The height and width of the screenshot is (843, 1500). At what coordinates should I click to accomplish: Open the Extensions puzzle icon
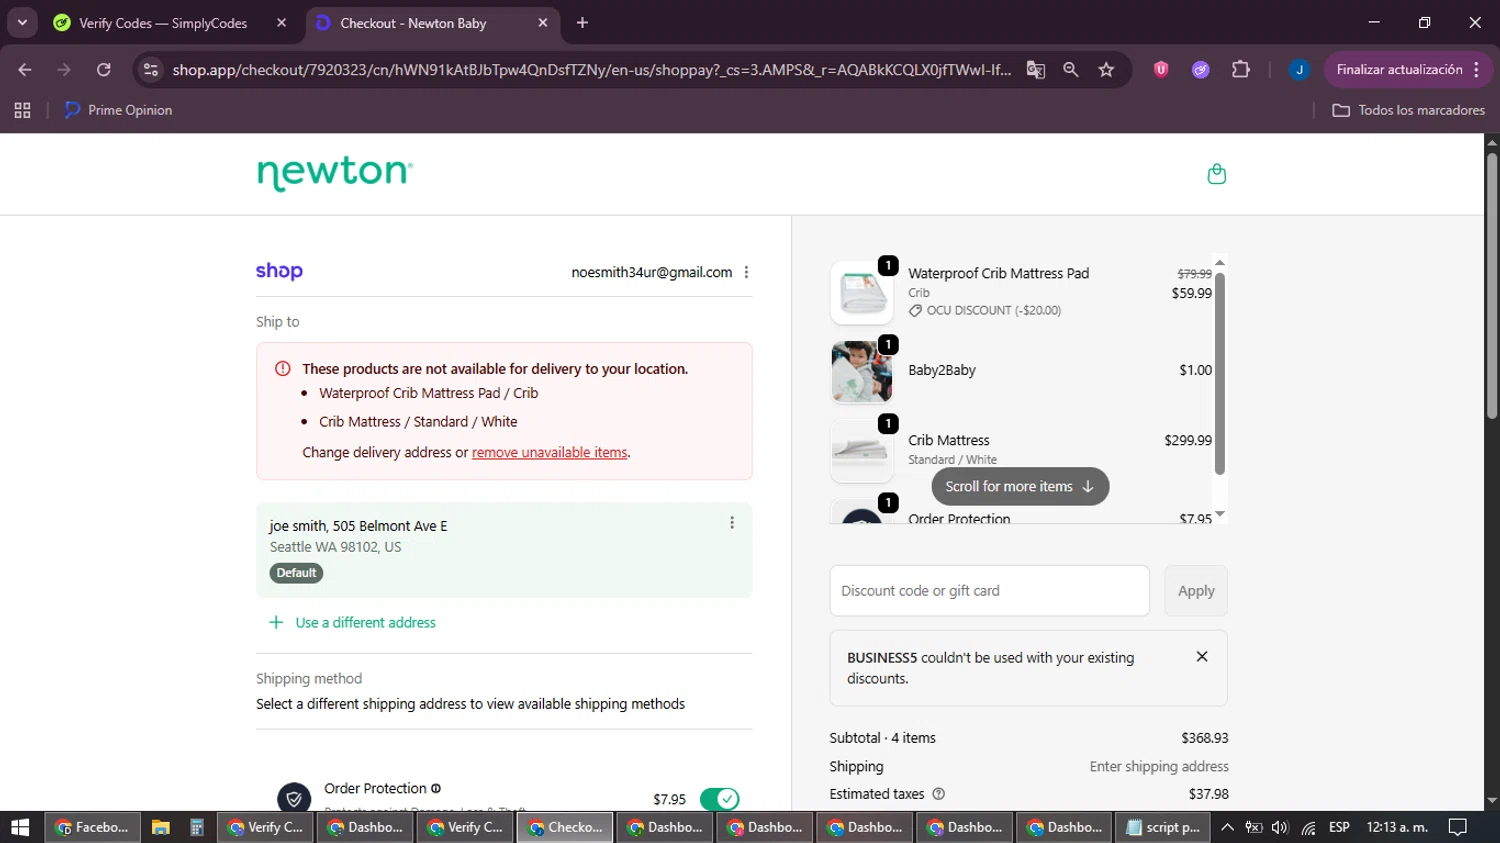(1241, 70)
